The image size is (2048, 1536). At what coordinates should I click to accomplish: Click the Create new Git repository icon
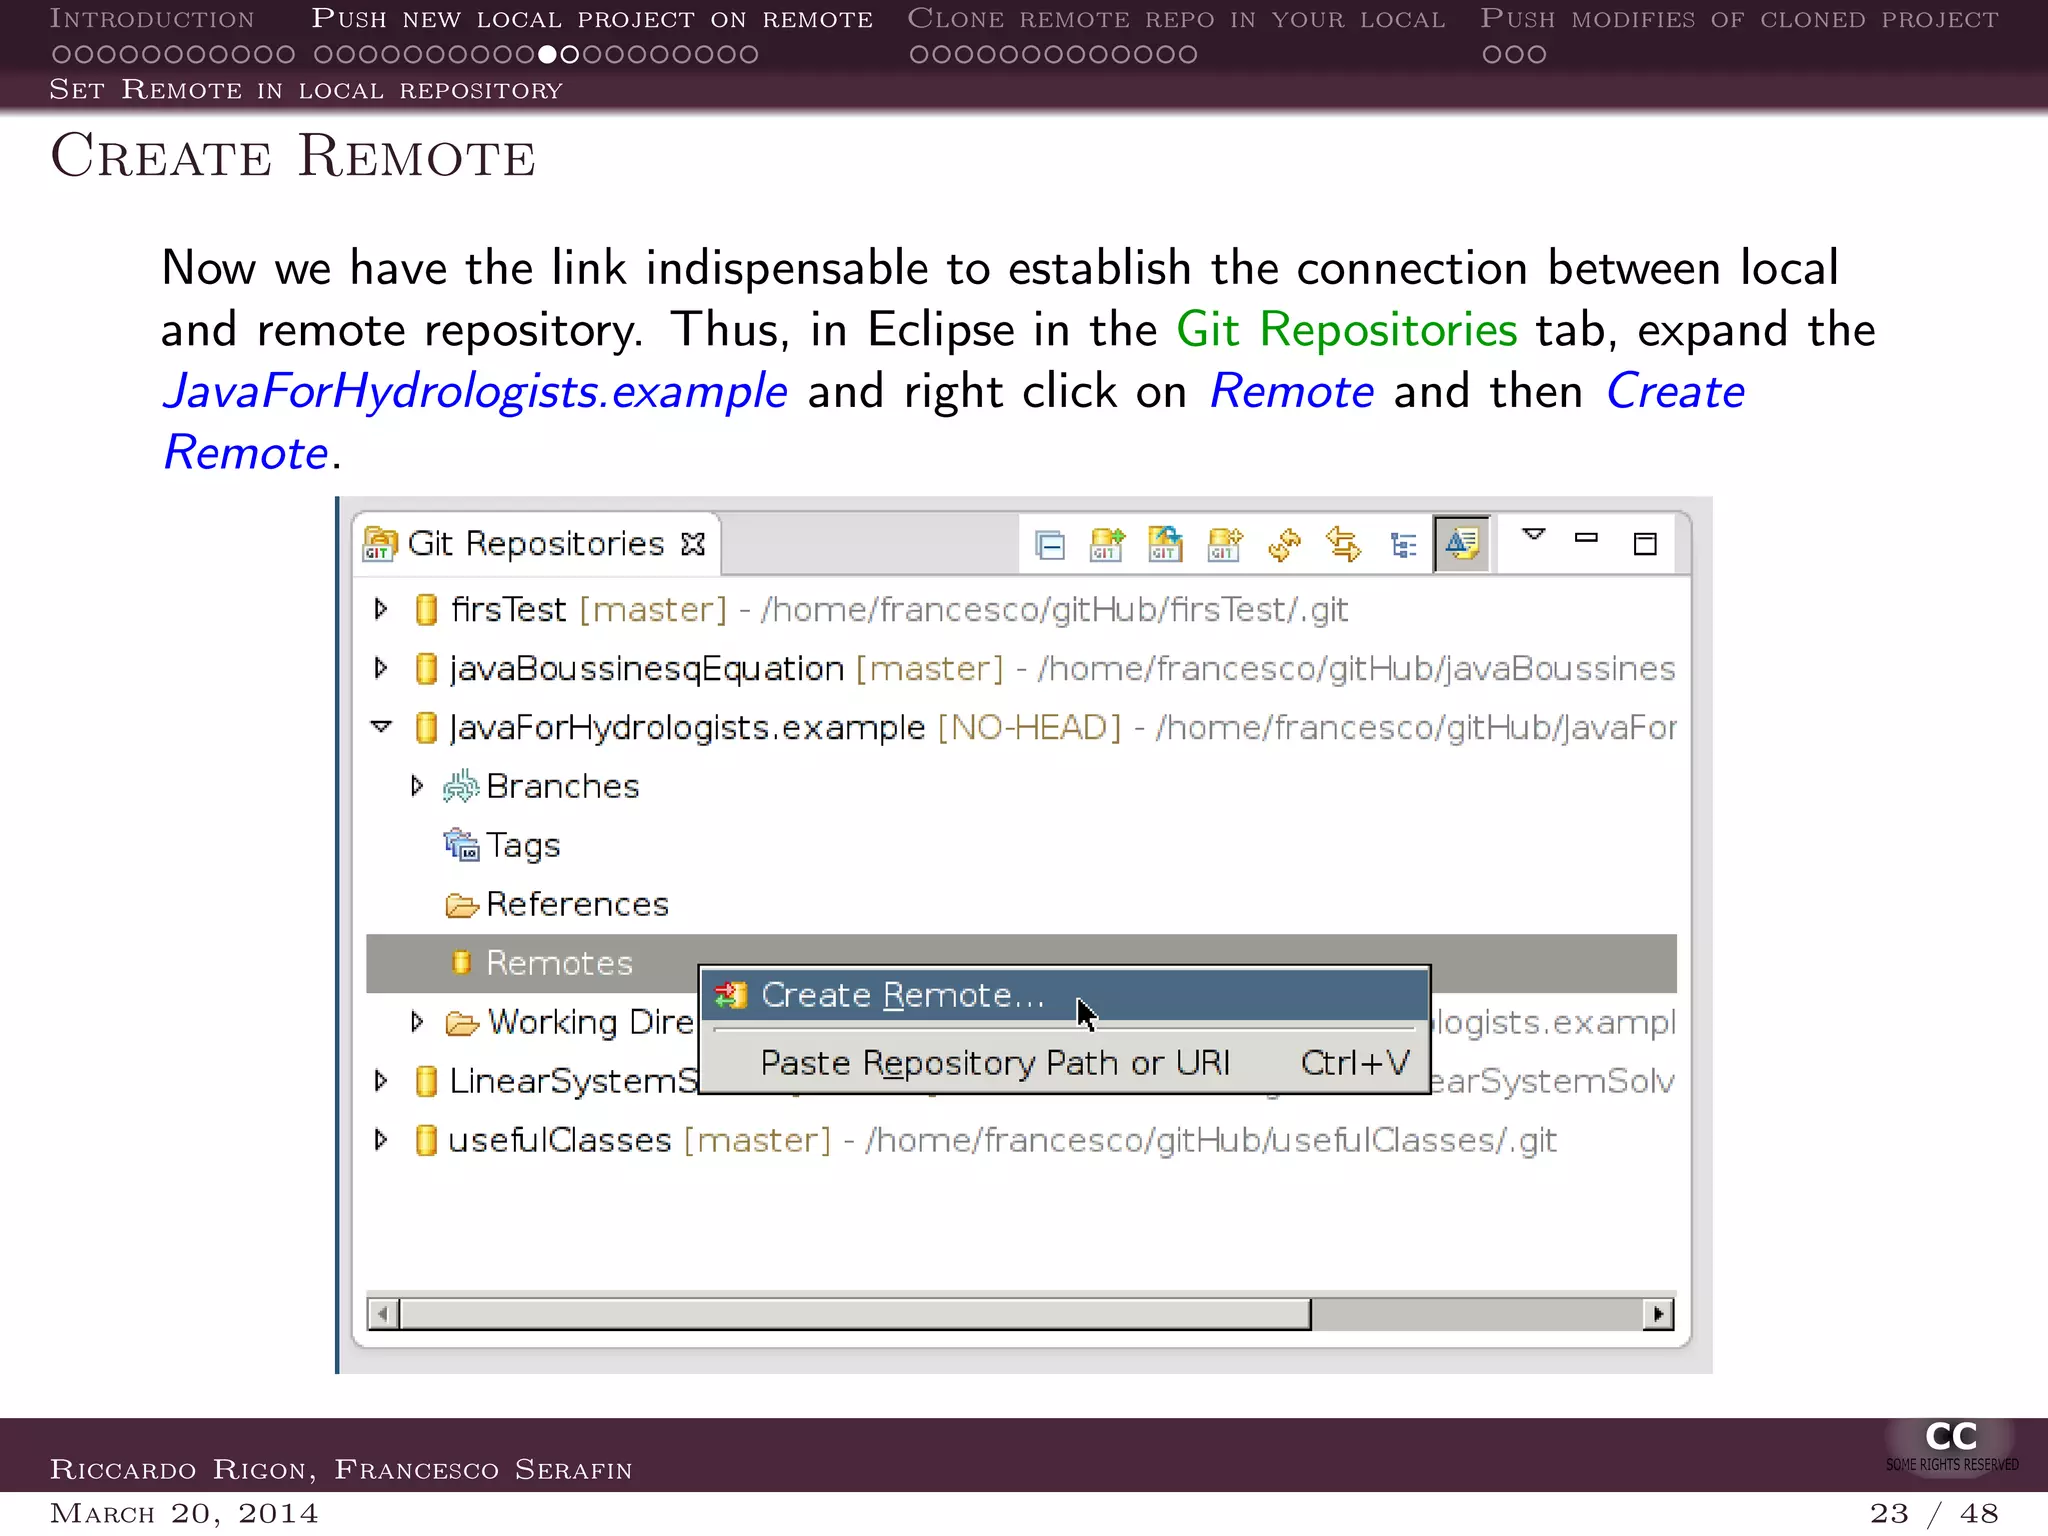click(x=1224, y=545)
